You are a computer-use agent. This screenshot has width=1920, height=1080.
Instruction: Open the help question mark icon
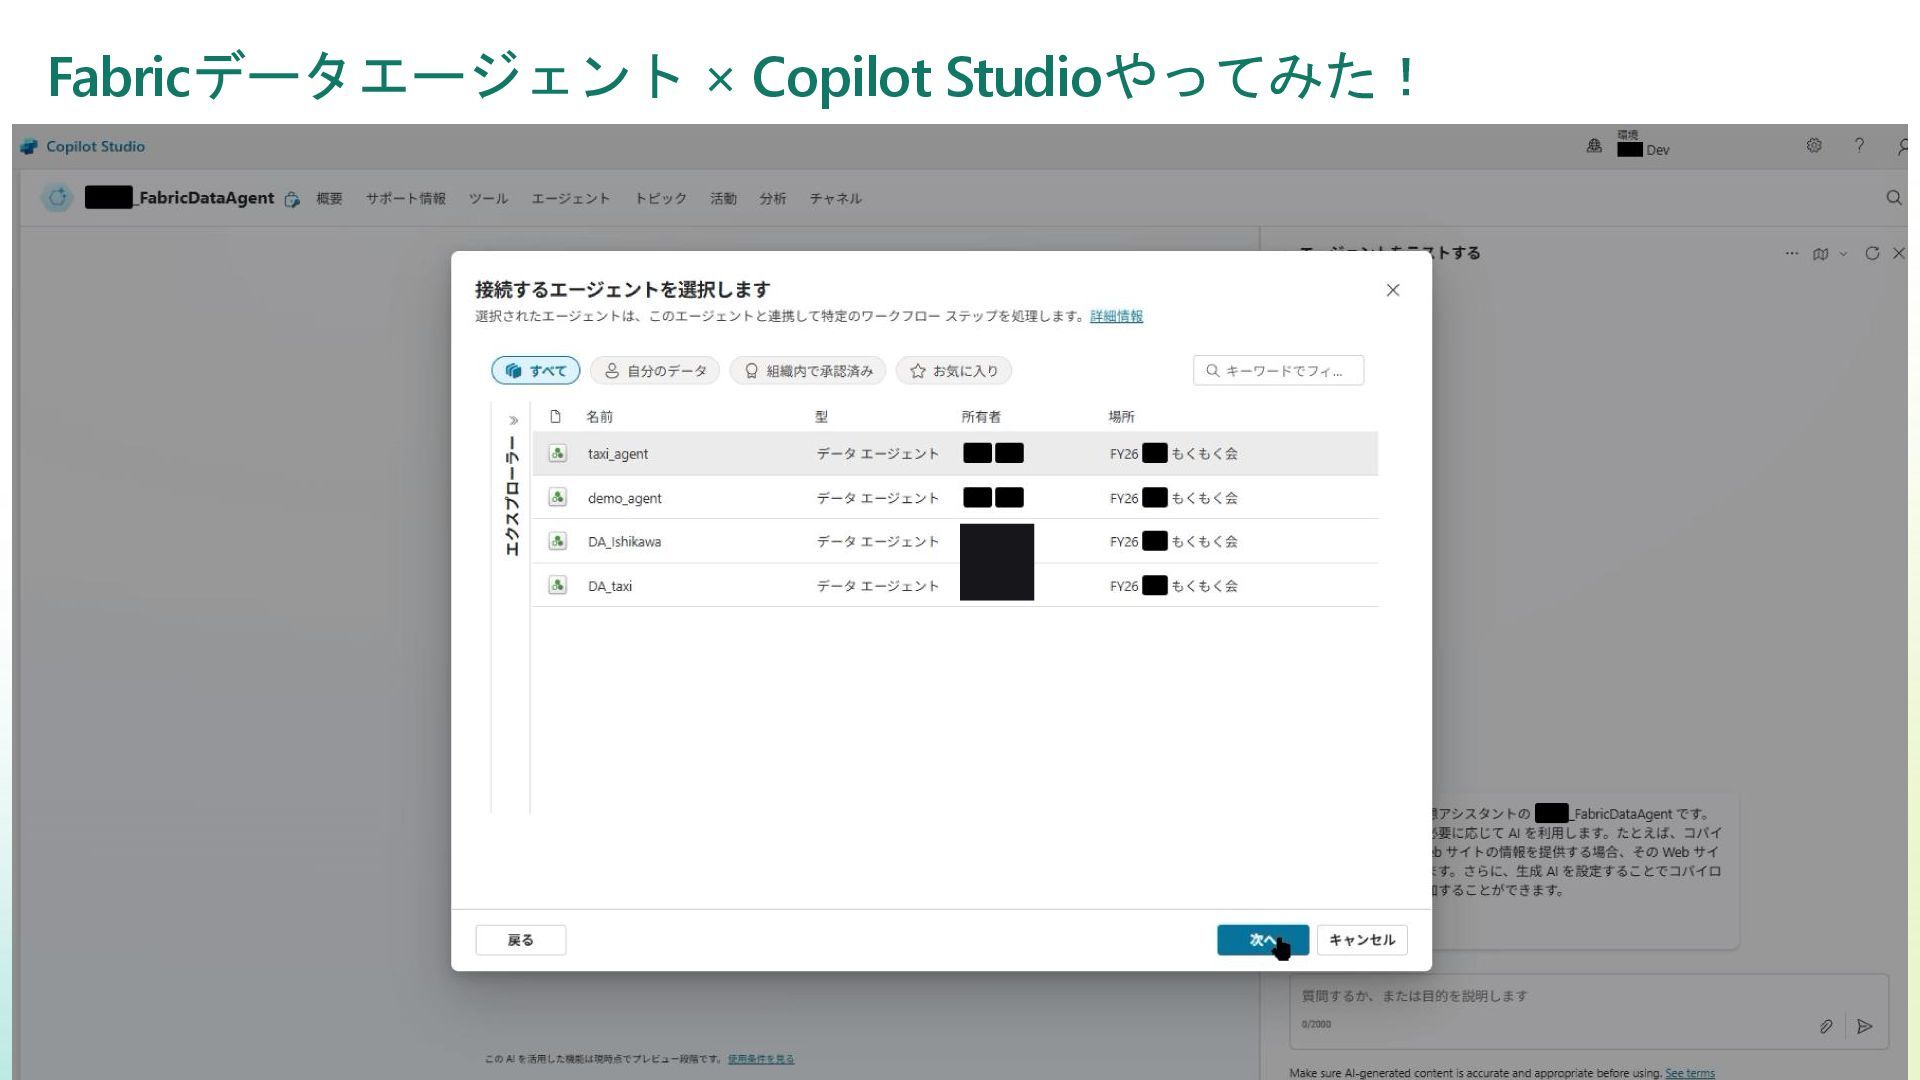click(1859, 146)
